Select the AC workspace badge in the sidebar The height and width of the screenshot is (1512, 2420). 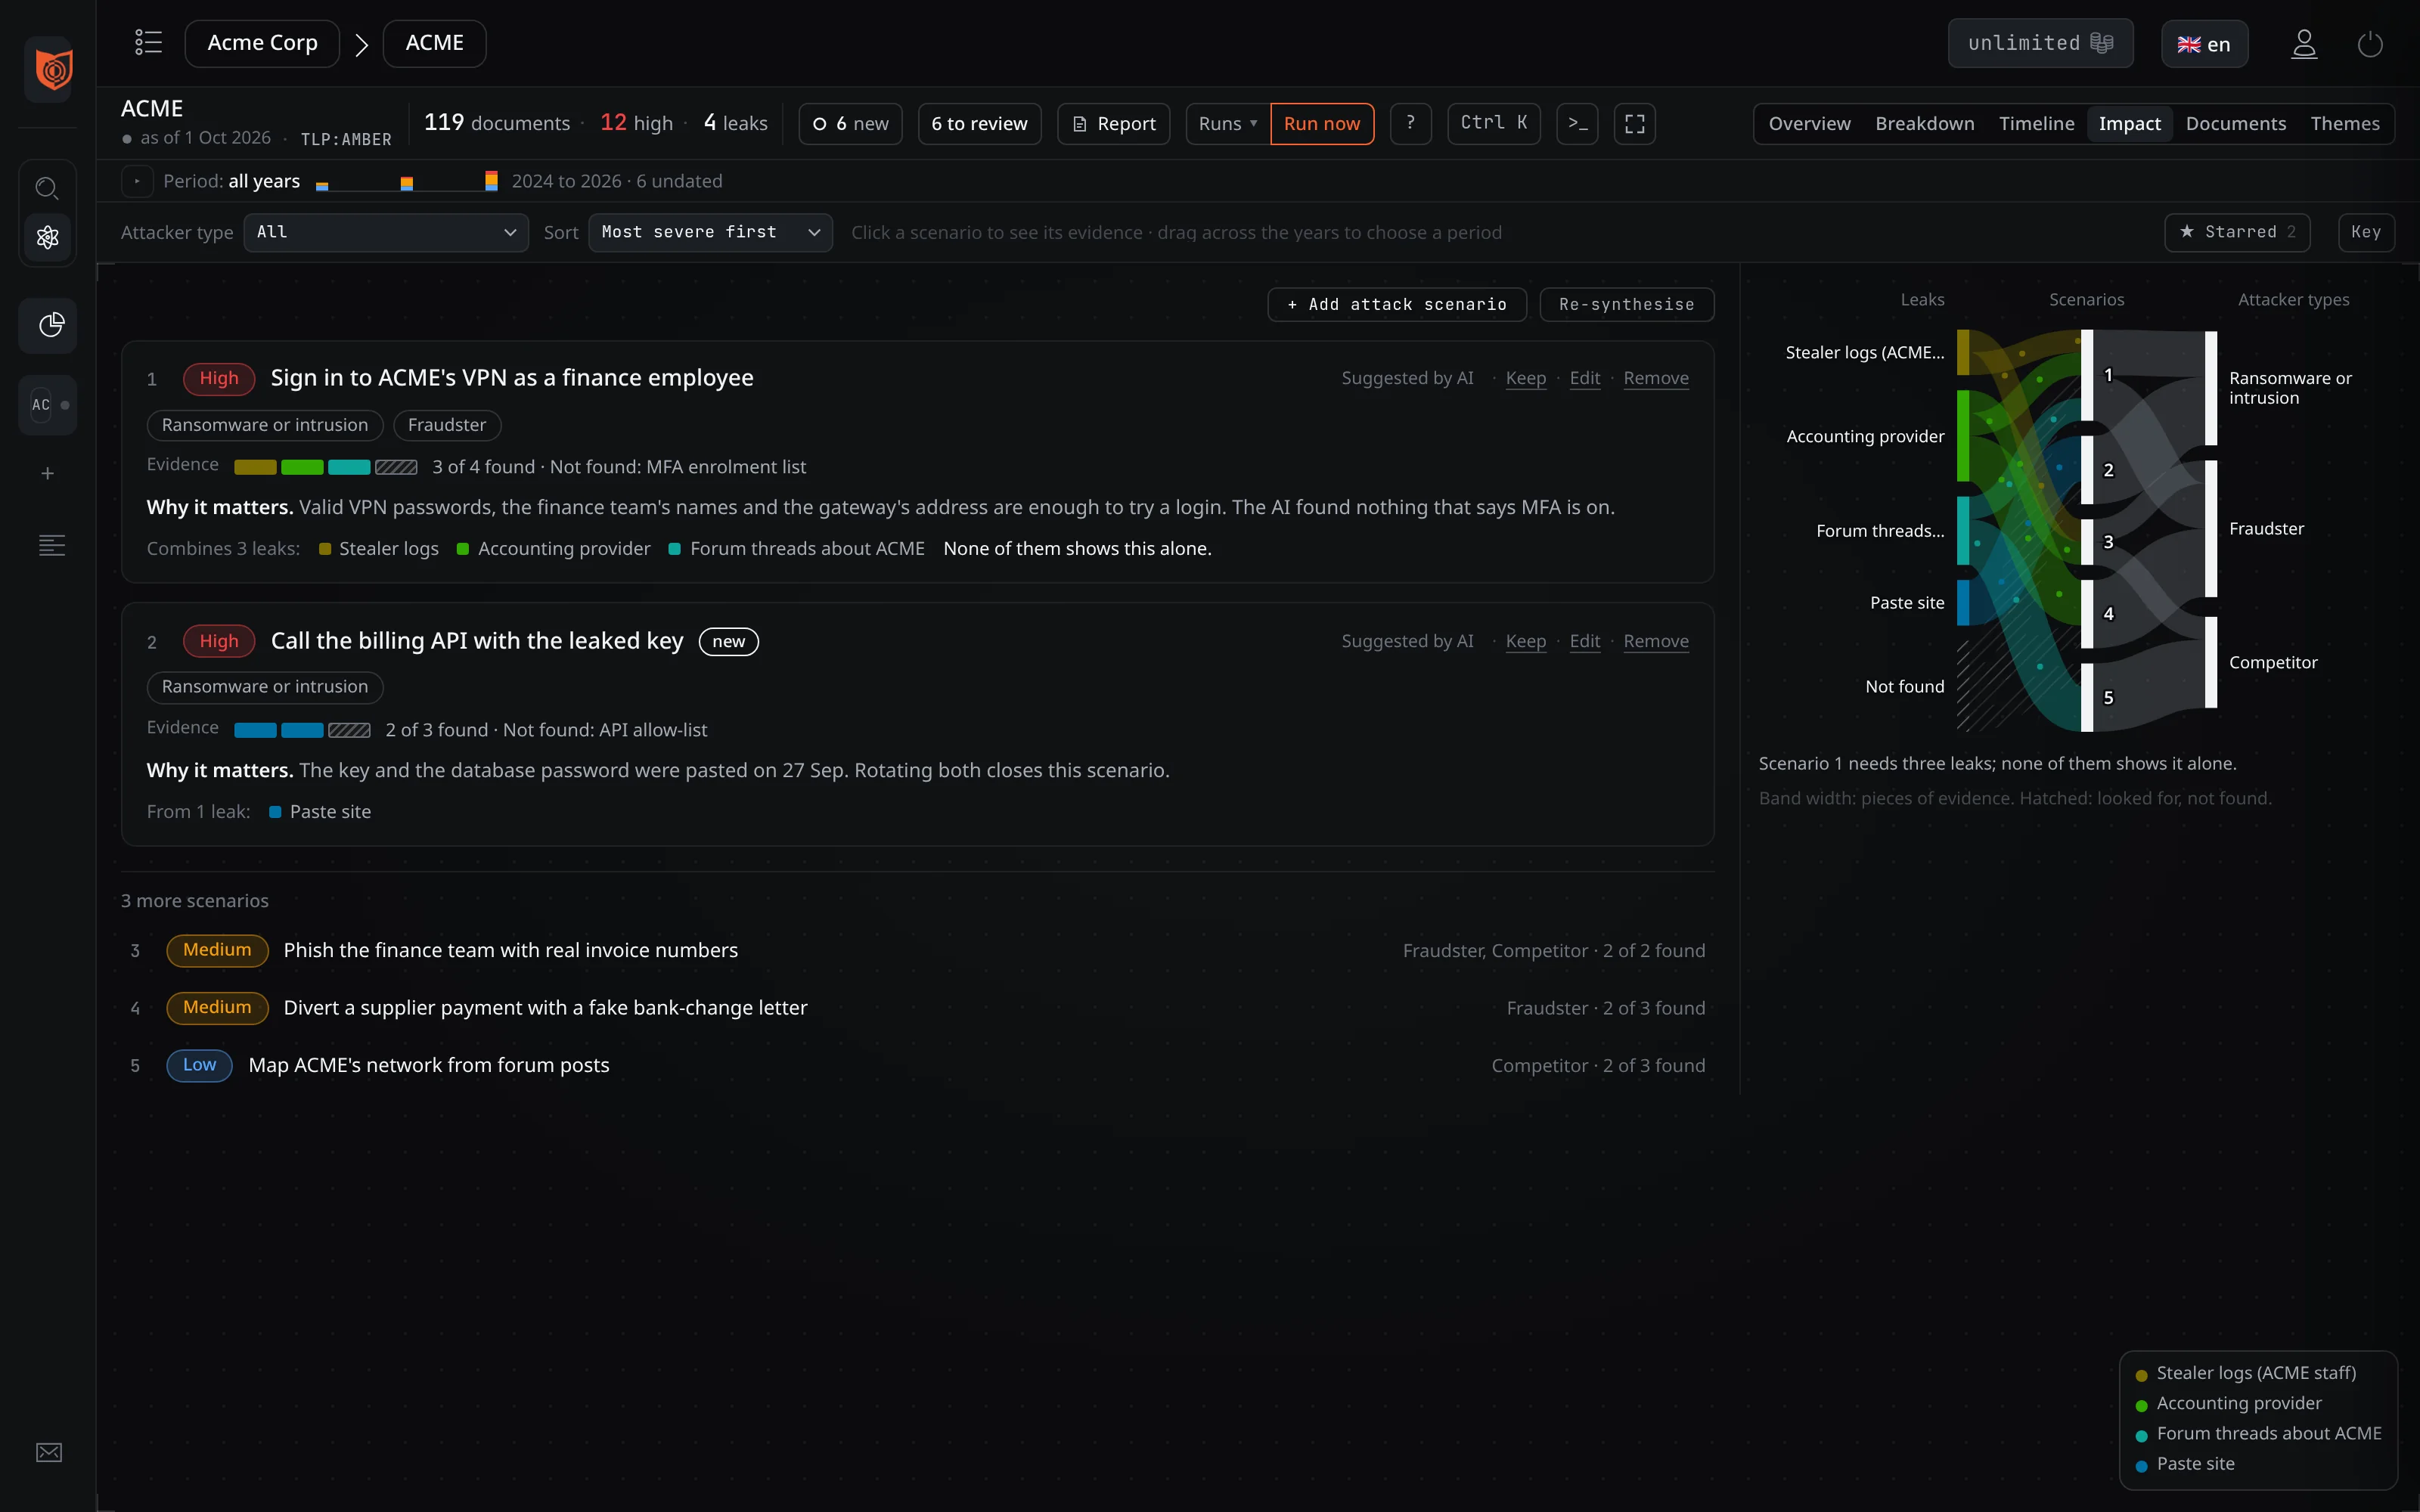click(x=48, y=405)
